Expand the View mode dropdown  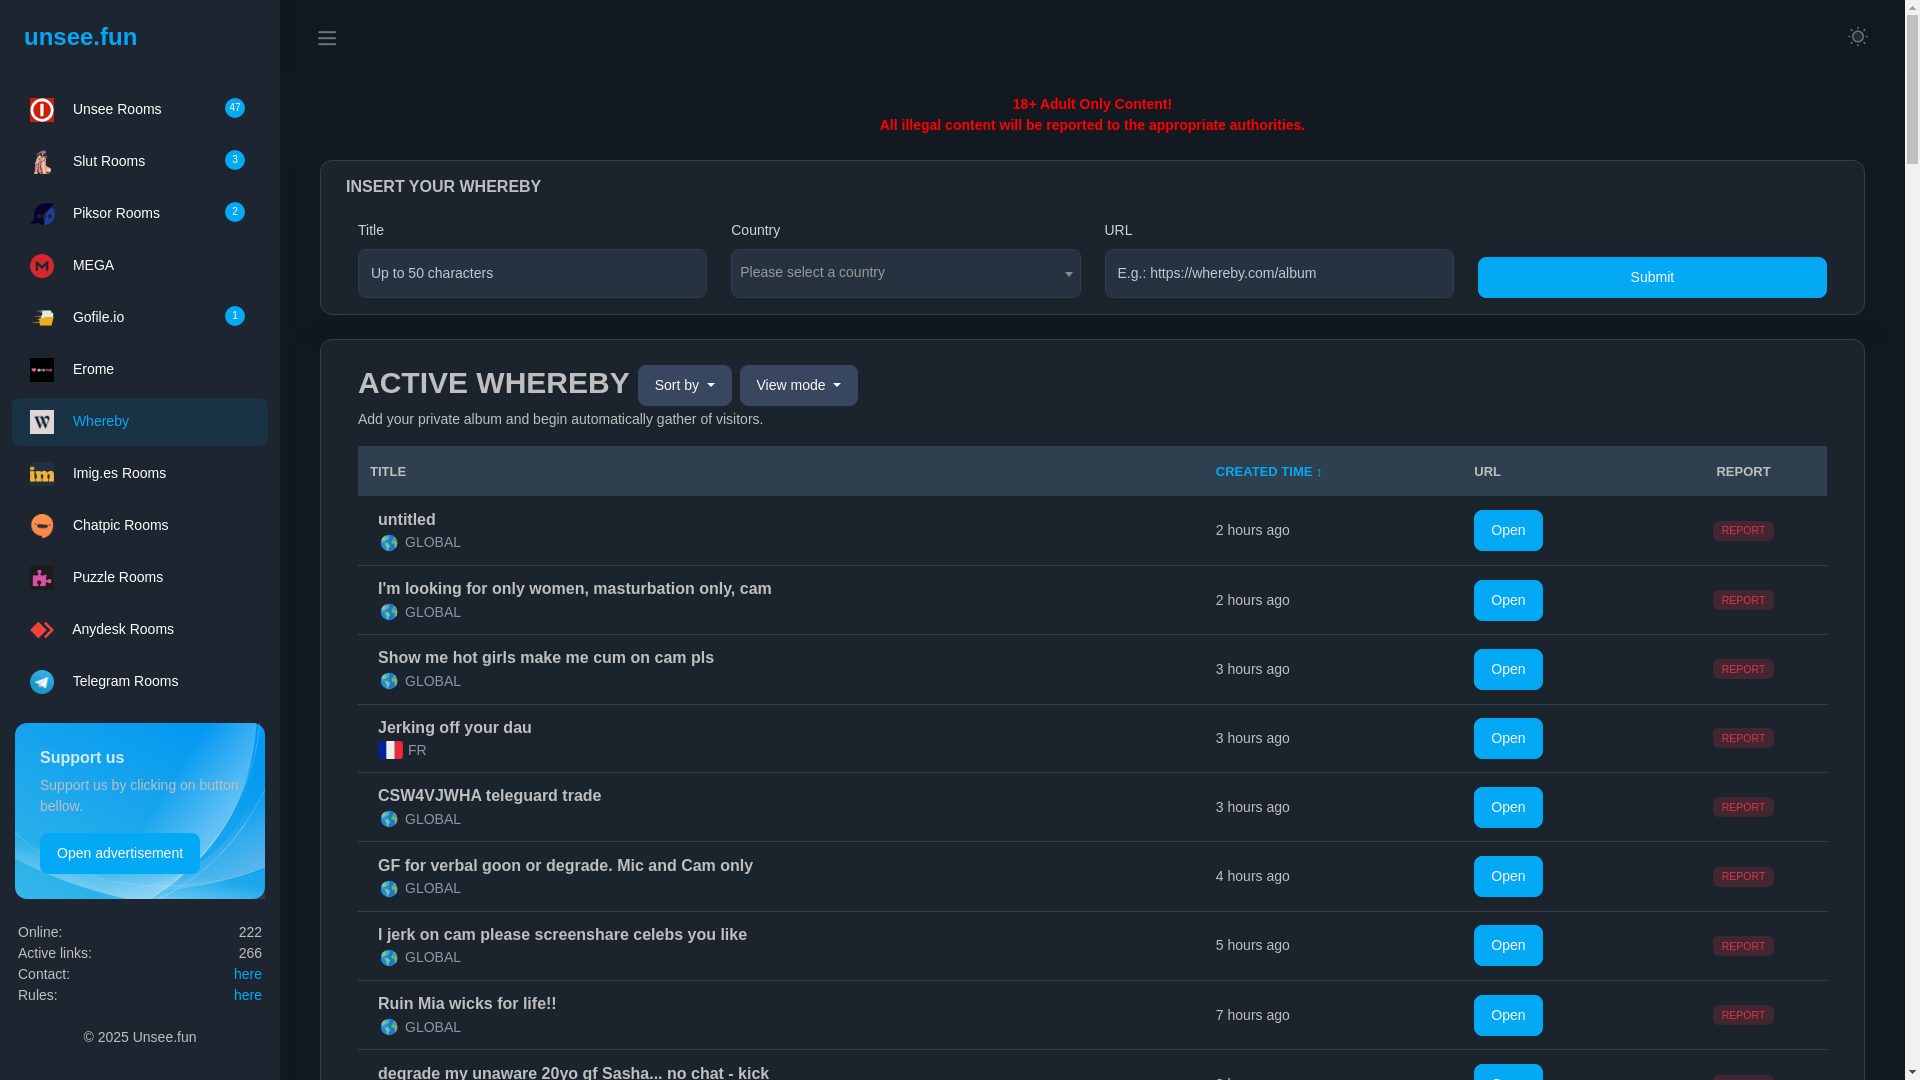tap(798, 385)
